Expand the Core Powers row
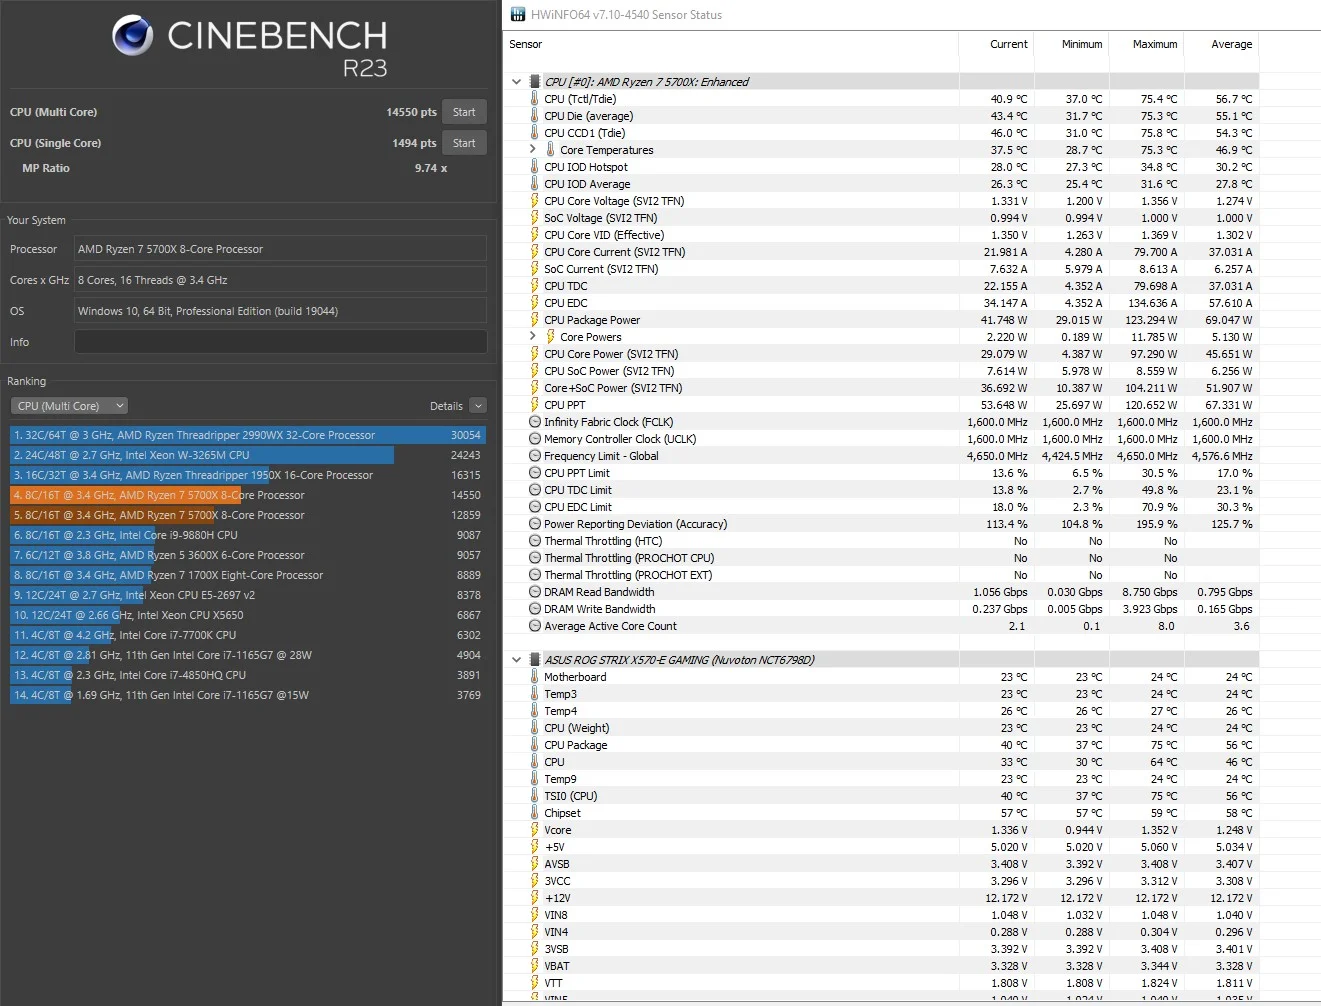 533,336
